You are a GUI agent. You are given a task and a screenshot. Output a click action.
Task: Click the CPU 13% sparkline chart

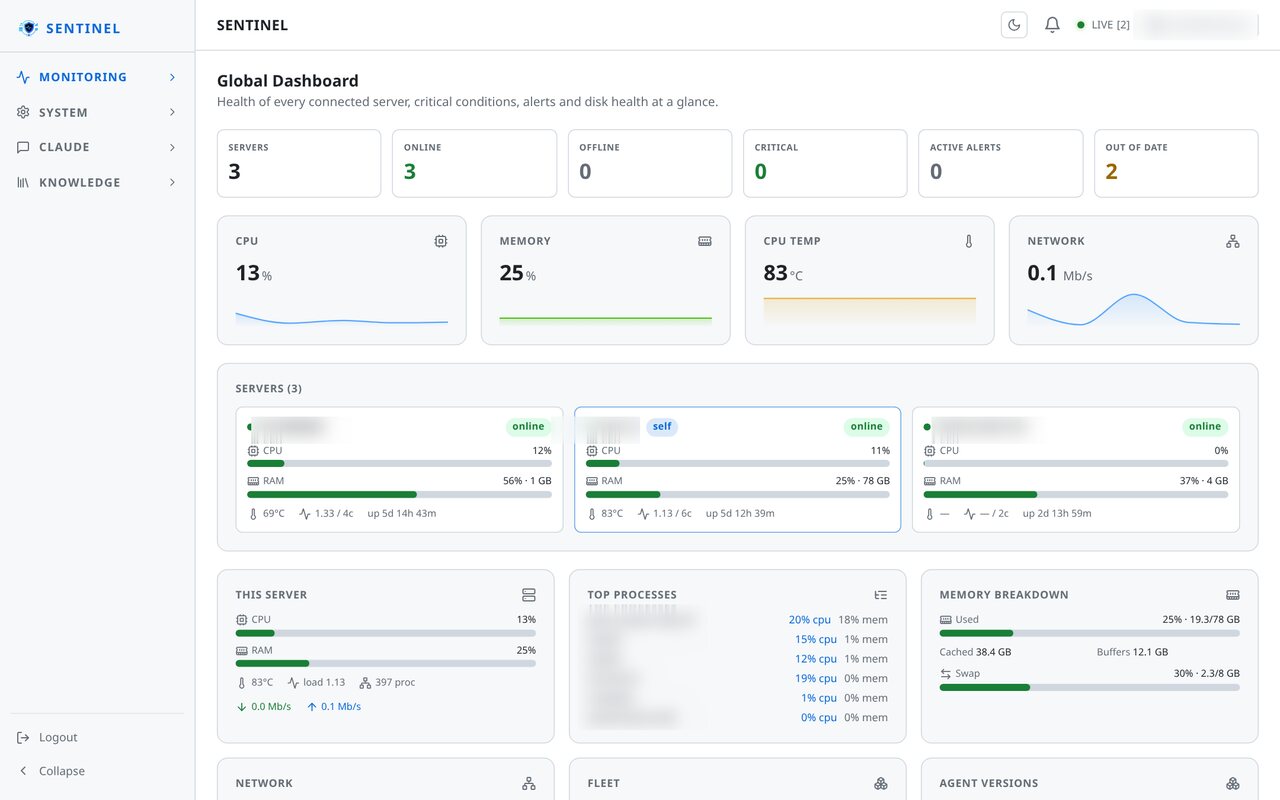(x=342, y=318)
